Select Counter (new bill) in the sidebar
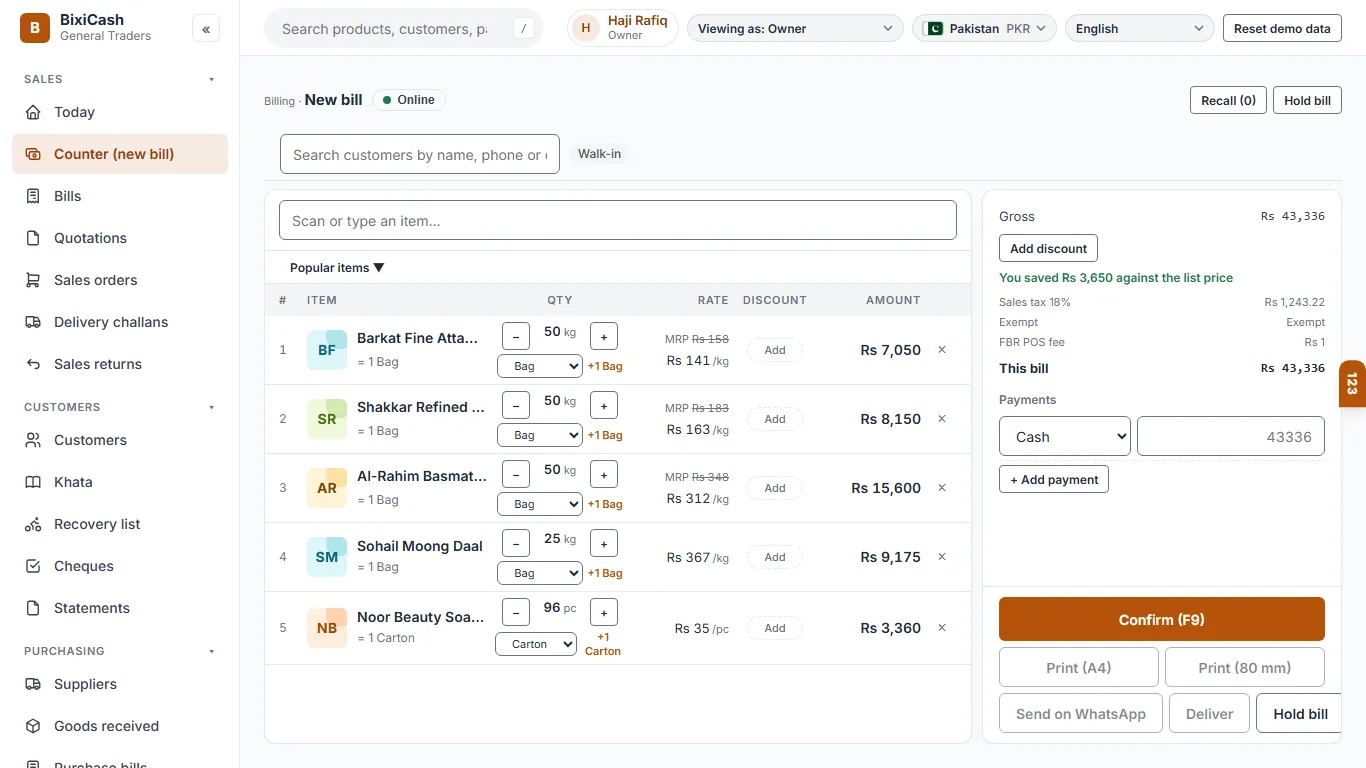The height and width of the screenshot is (768, 1366). click(x=120, y=154)
